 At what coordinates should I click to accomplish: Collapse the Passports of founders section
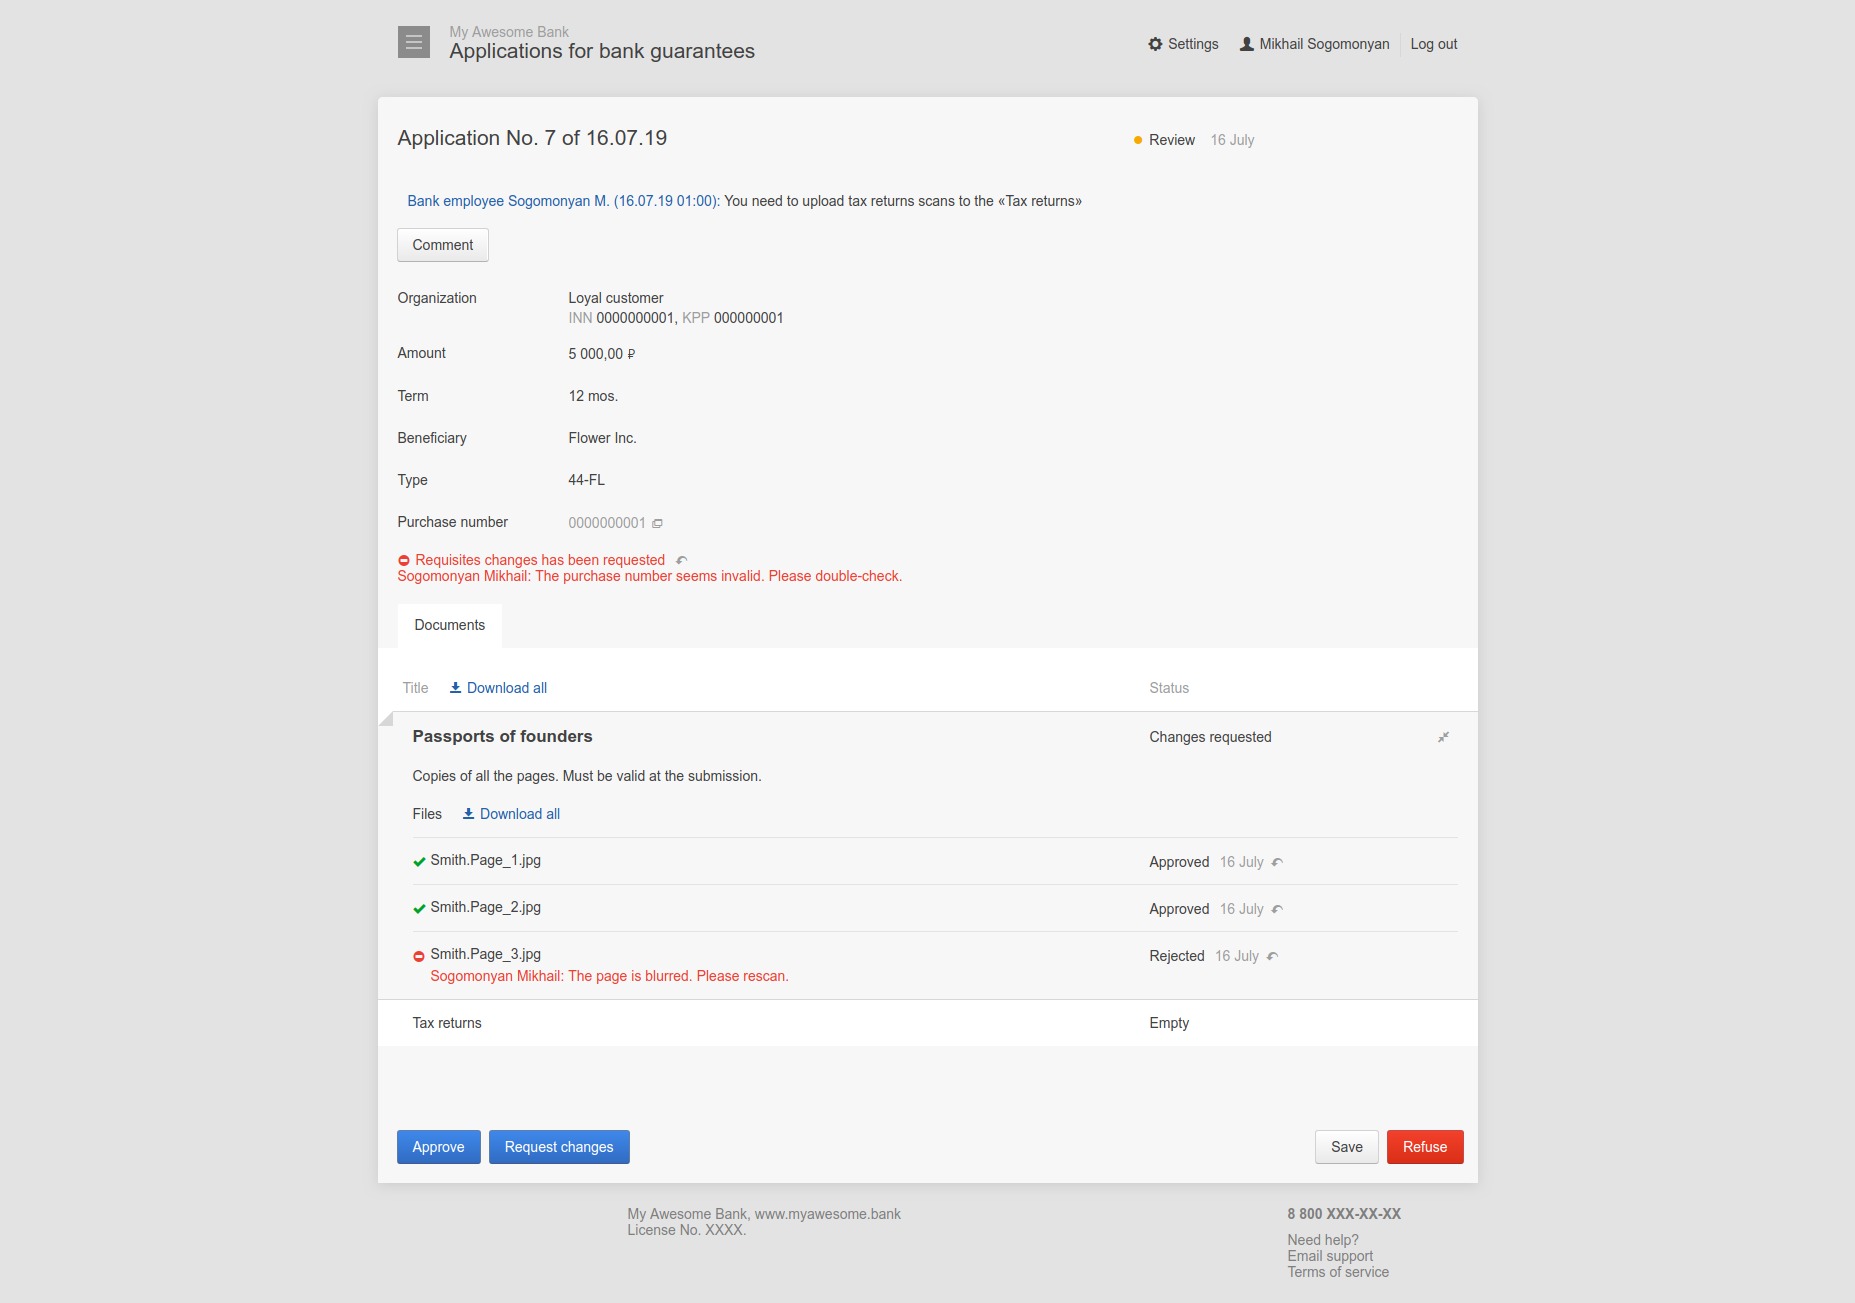(1443, 737)
